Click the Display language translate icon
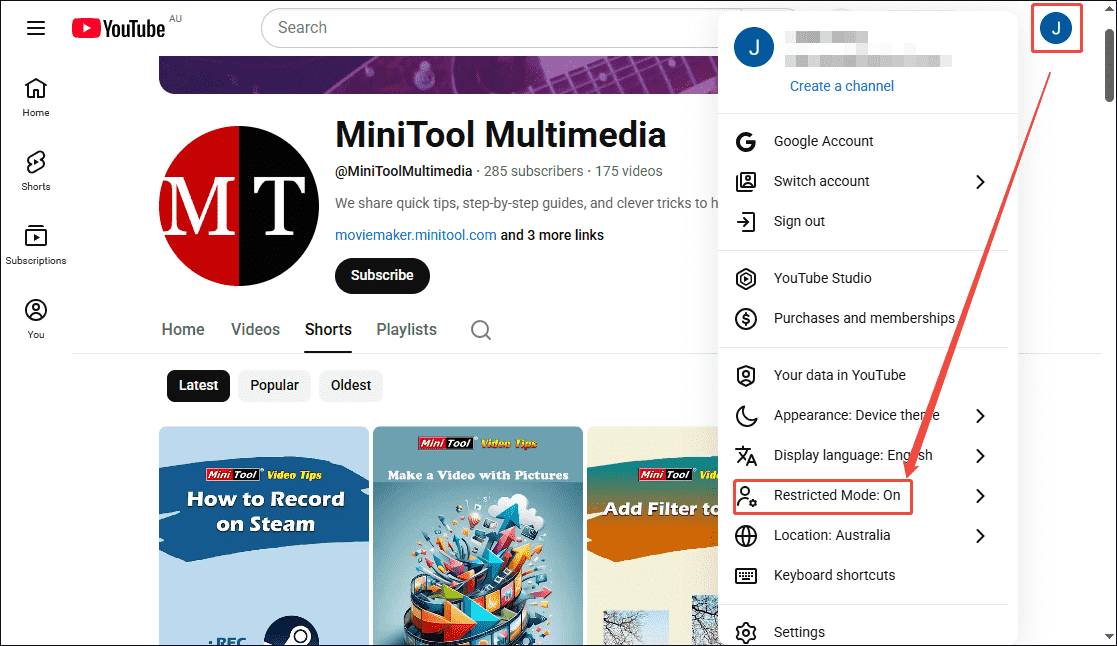Image resolution: width=1117 pixels, height=646 pixels. [746, 455]
